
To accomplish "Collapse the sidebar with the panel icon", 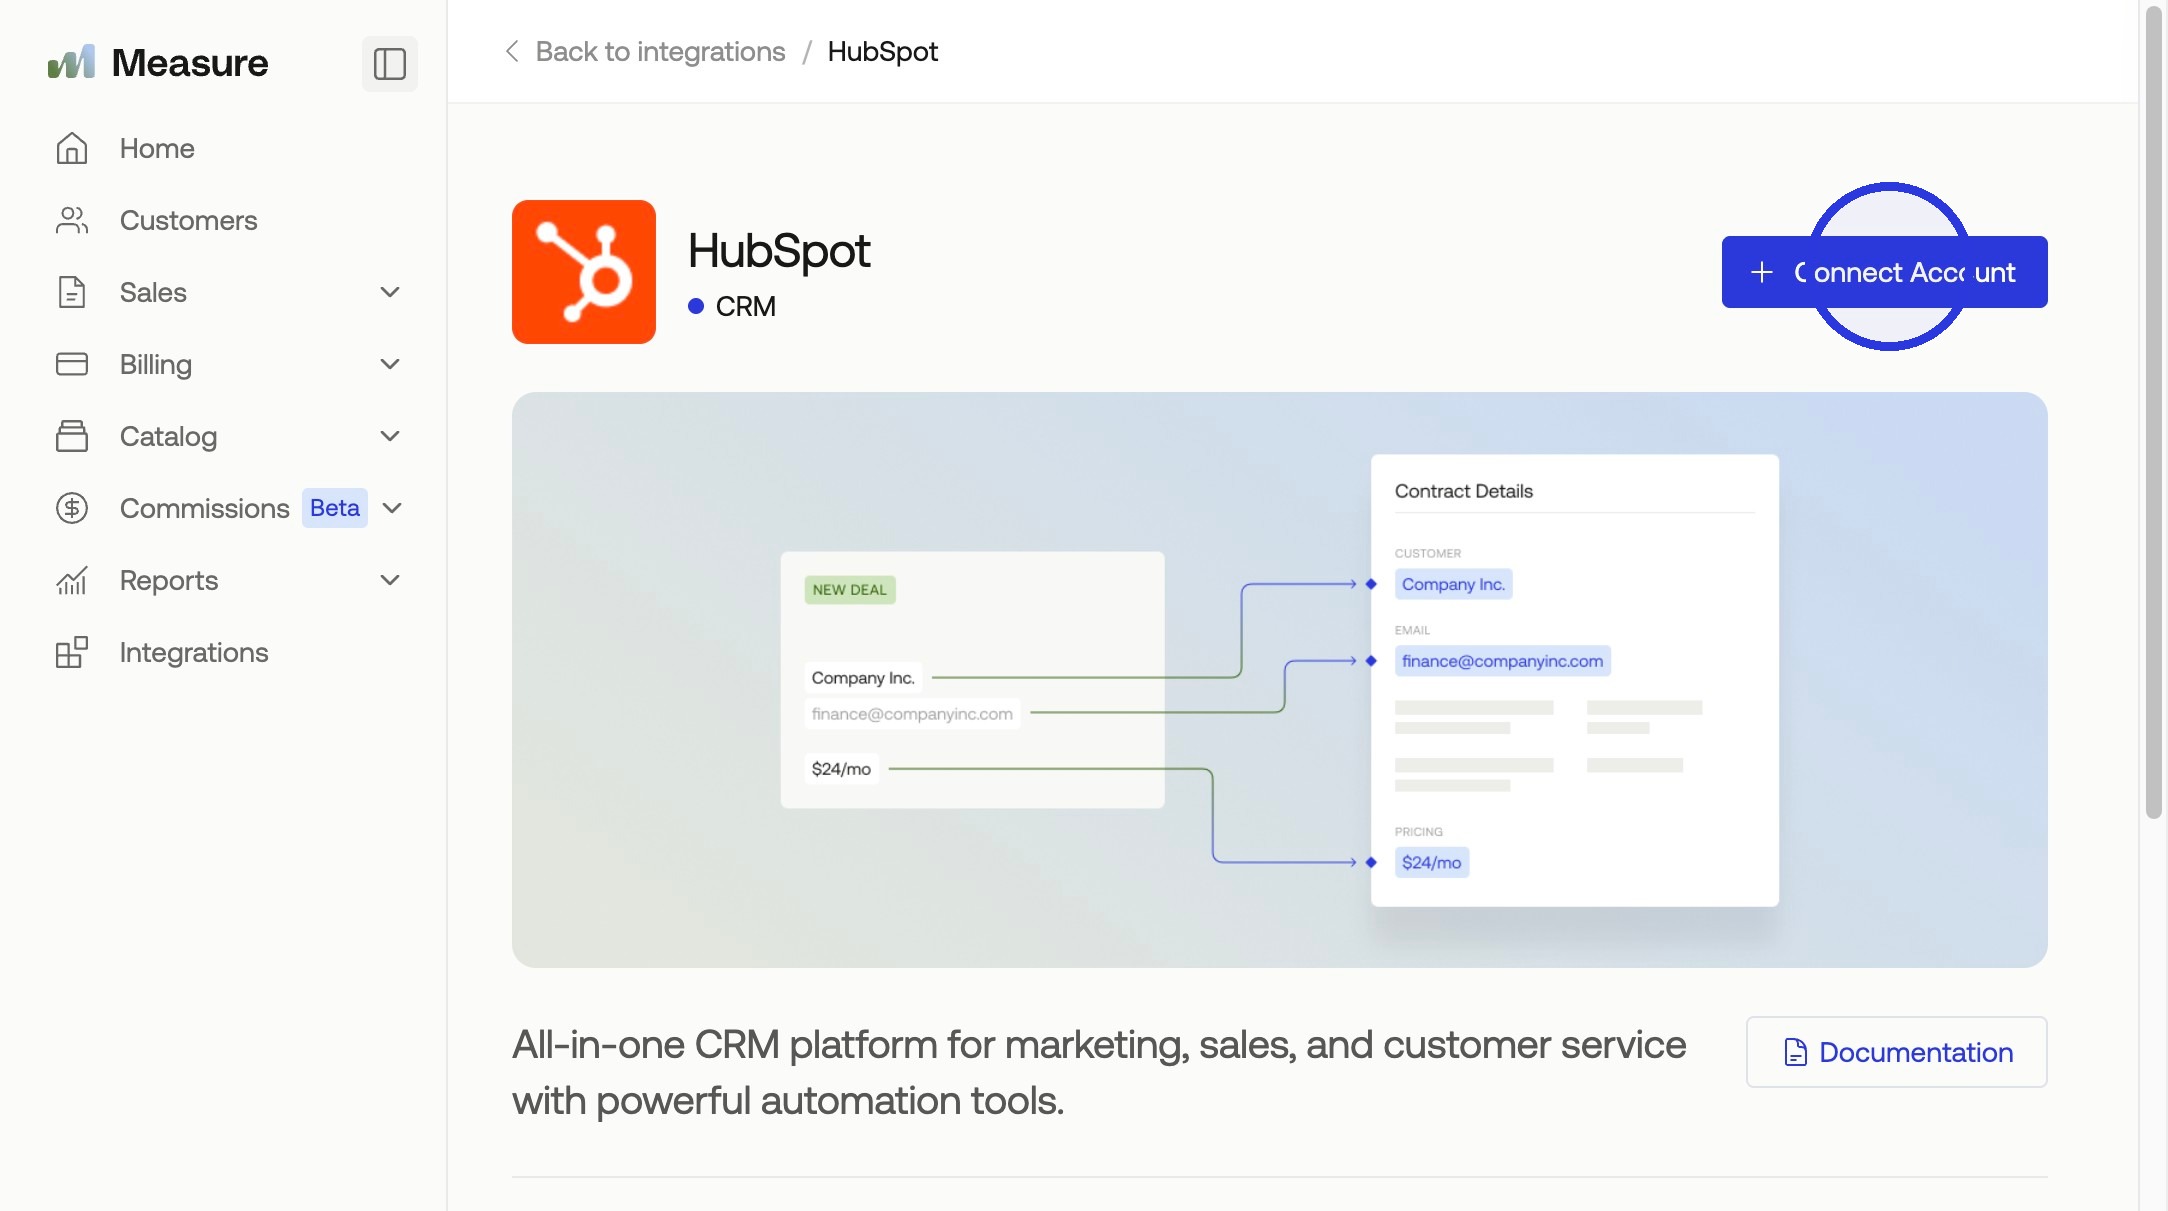I will [x=390, y=64].
